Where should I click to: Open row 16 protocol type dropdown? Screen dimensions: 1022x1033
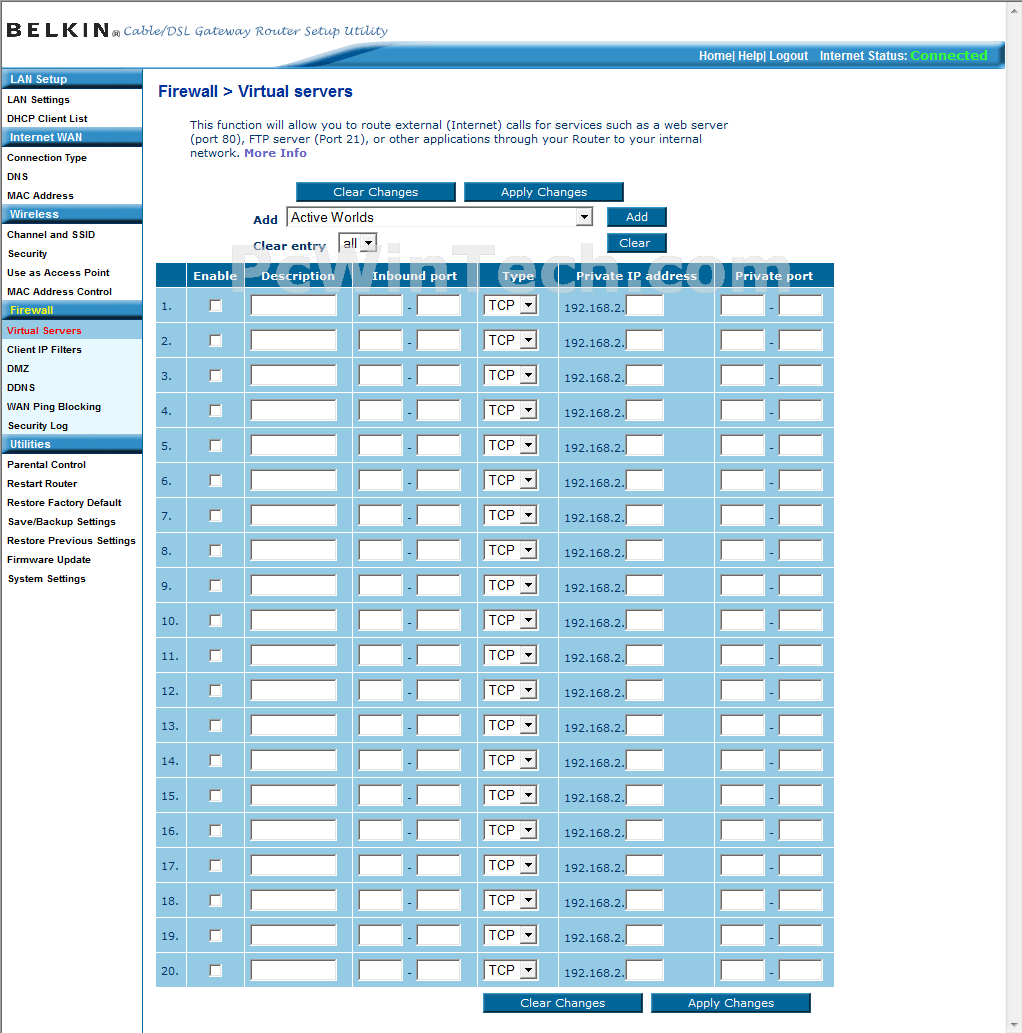click(511, 830)
